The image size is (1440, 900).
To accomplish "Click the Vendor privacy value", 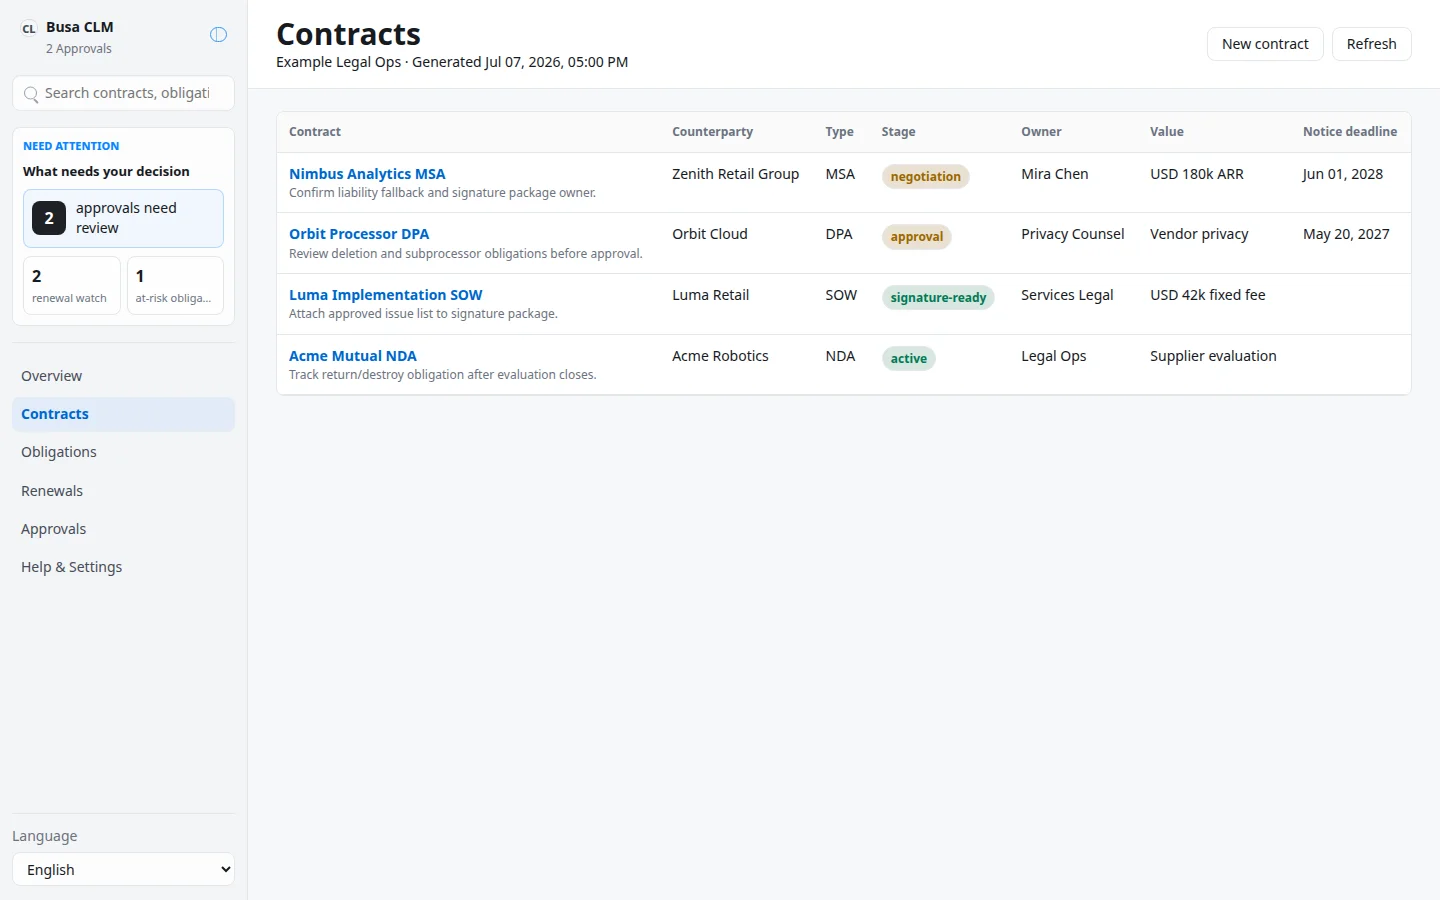I will point(1199,234).
